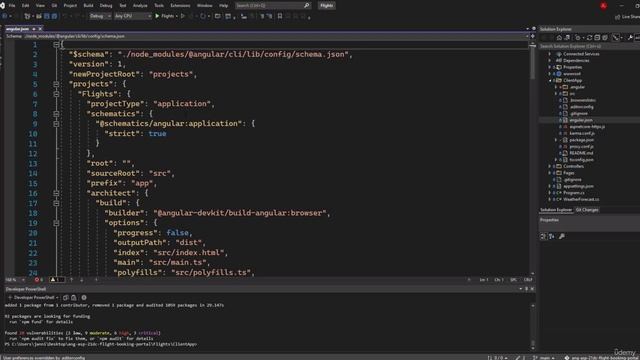The image size is (640, 360).
Task: Click Solution Explorer show all files icon
Action: click(605, 38)
